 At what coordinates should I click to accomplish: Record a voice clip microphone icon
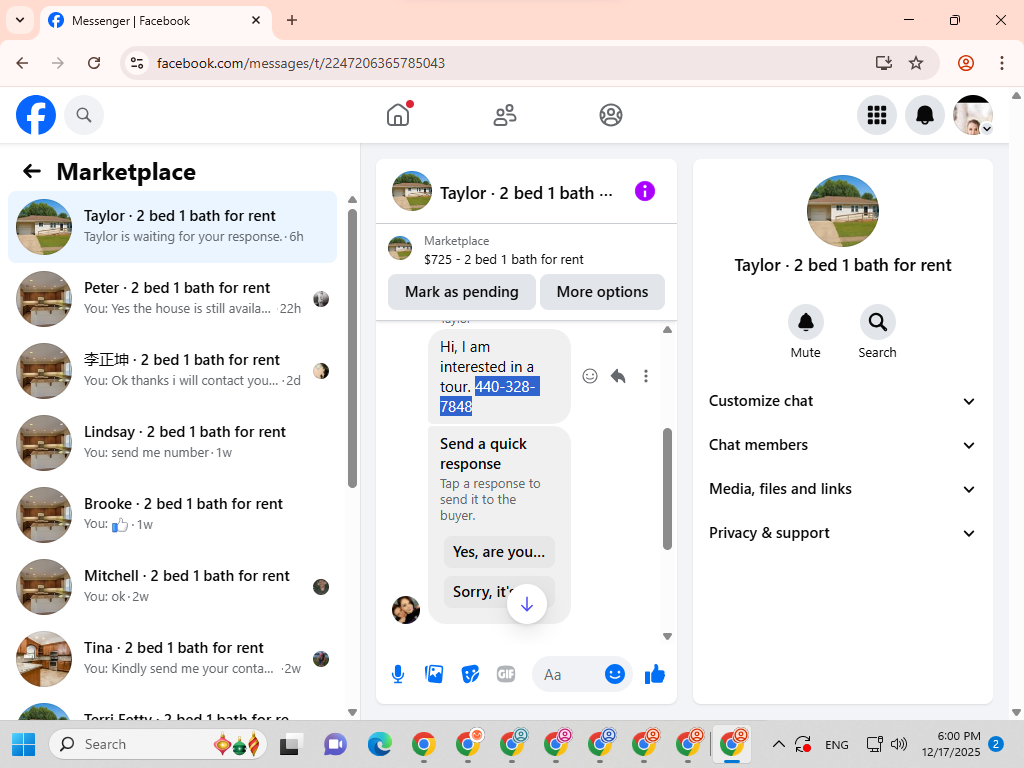[398, 674]
